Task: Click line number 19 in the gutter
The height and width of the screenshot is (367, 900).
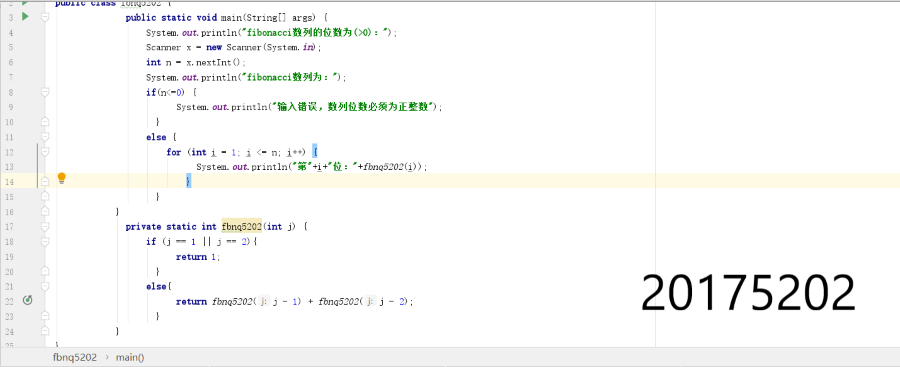Action: point(10,256)
